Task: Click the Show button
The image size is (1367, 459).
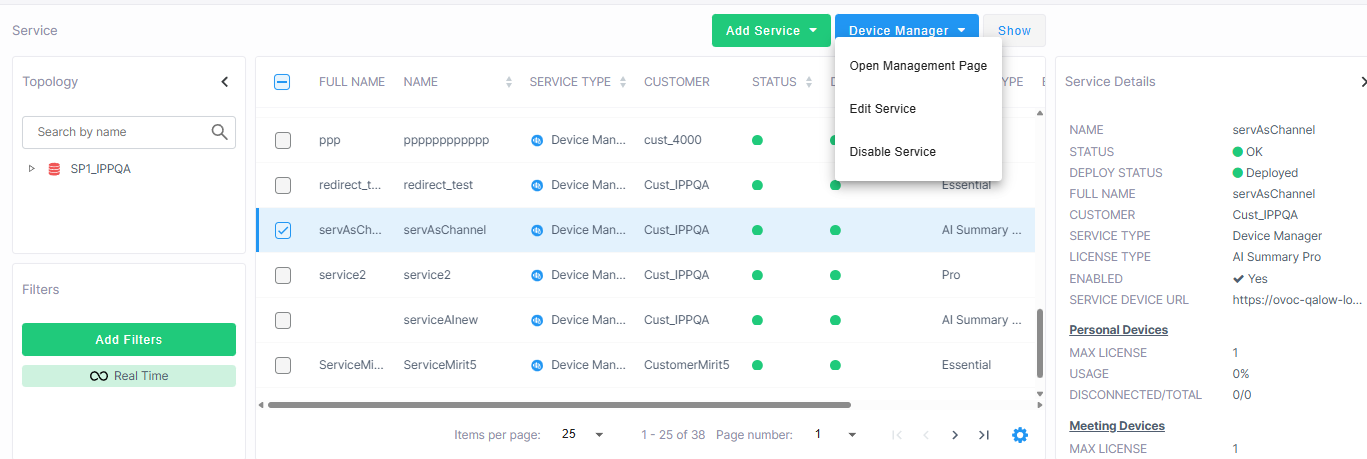Action: [x=1013, y=30]
